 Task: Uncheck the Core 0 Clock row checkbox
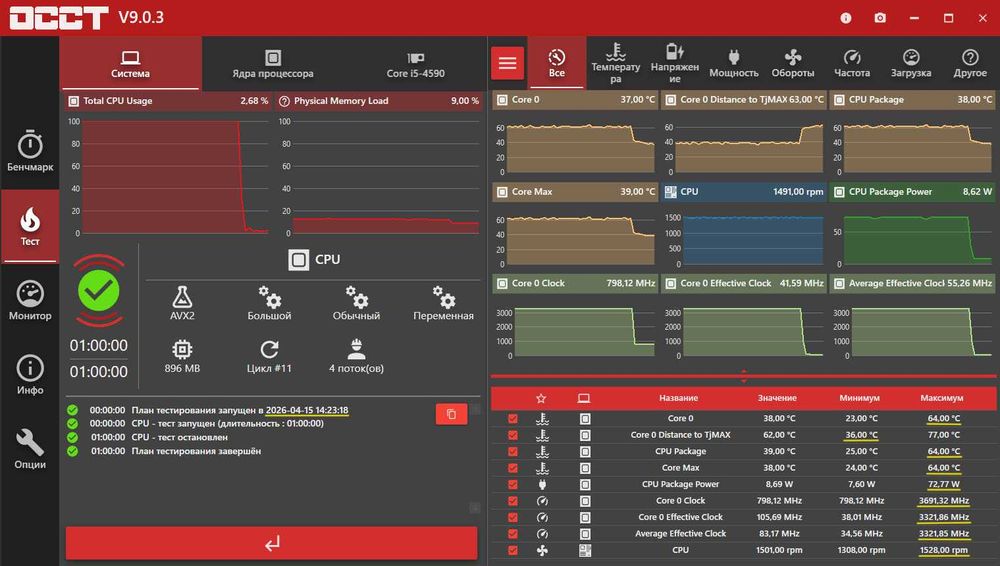coord(513,501)
